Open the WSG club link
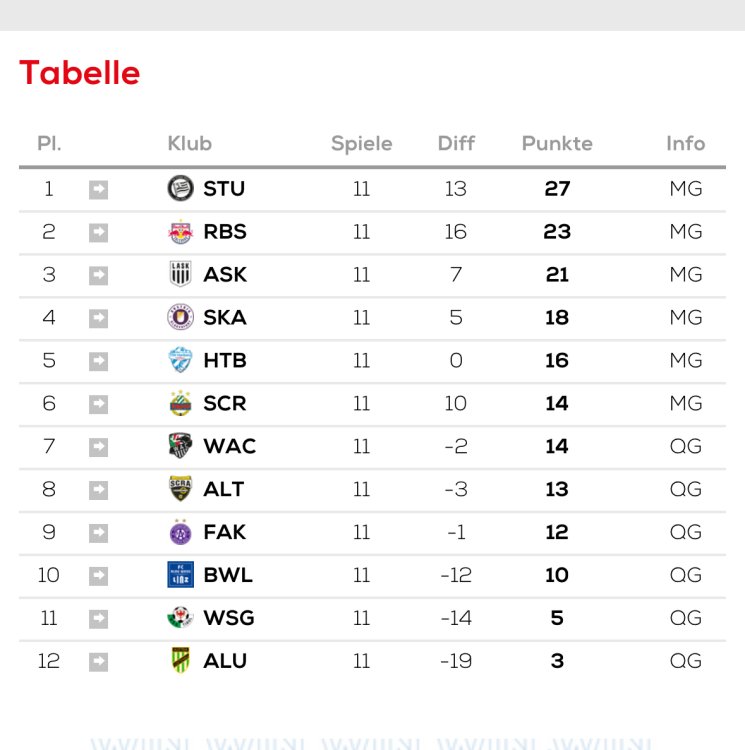The image size is (745, 750). coord(229,618)
